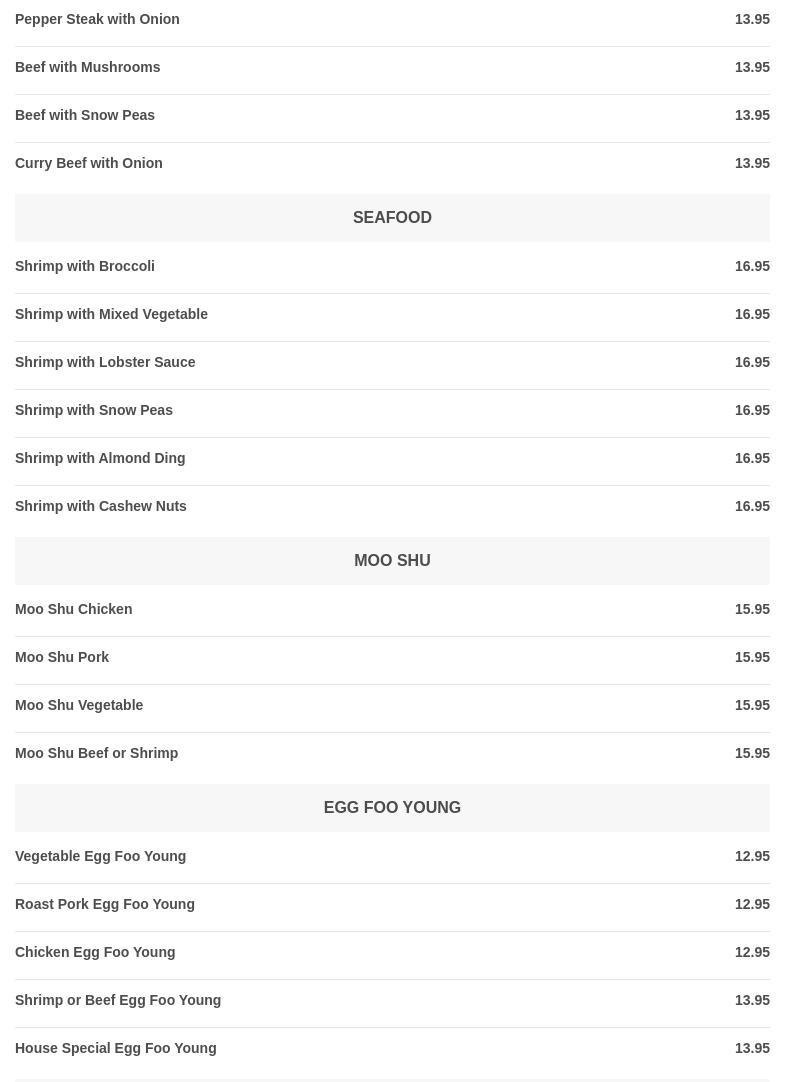Select Vegetable Egg Foo Young
Viewport: 785px width, 1082px height.
click(101, 856)
